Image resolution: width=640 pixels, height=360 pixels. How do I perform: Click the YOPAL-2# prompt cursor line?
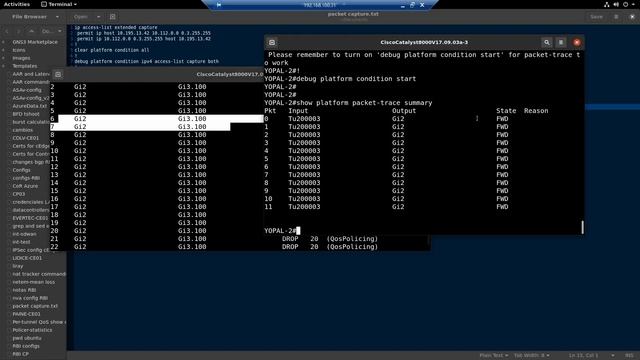[x=282, y=231]
